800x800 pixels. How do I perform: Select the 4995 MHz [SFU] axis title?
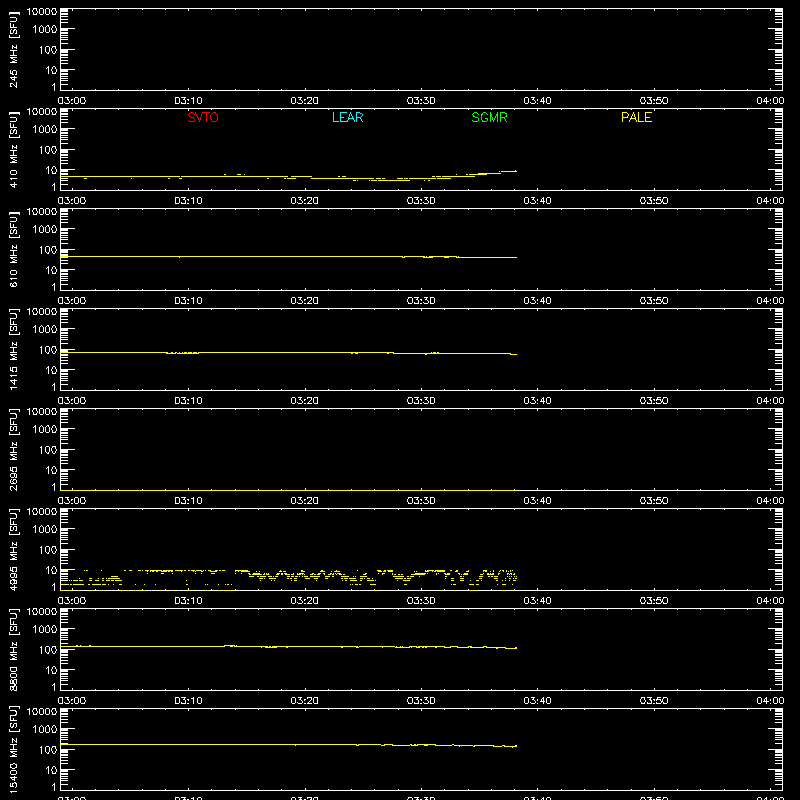[x=13, y=549]
